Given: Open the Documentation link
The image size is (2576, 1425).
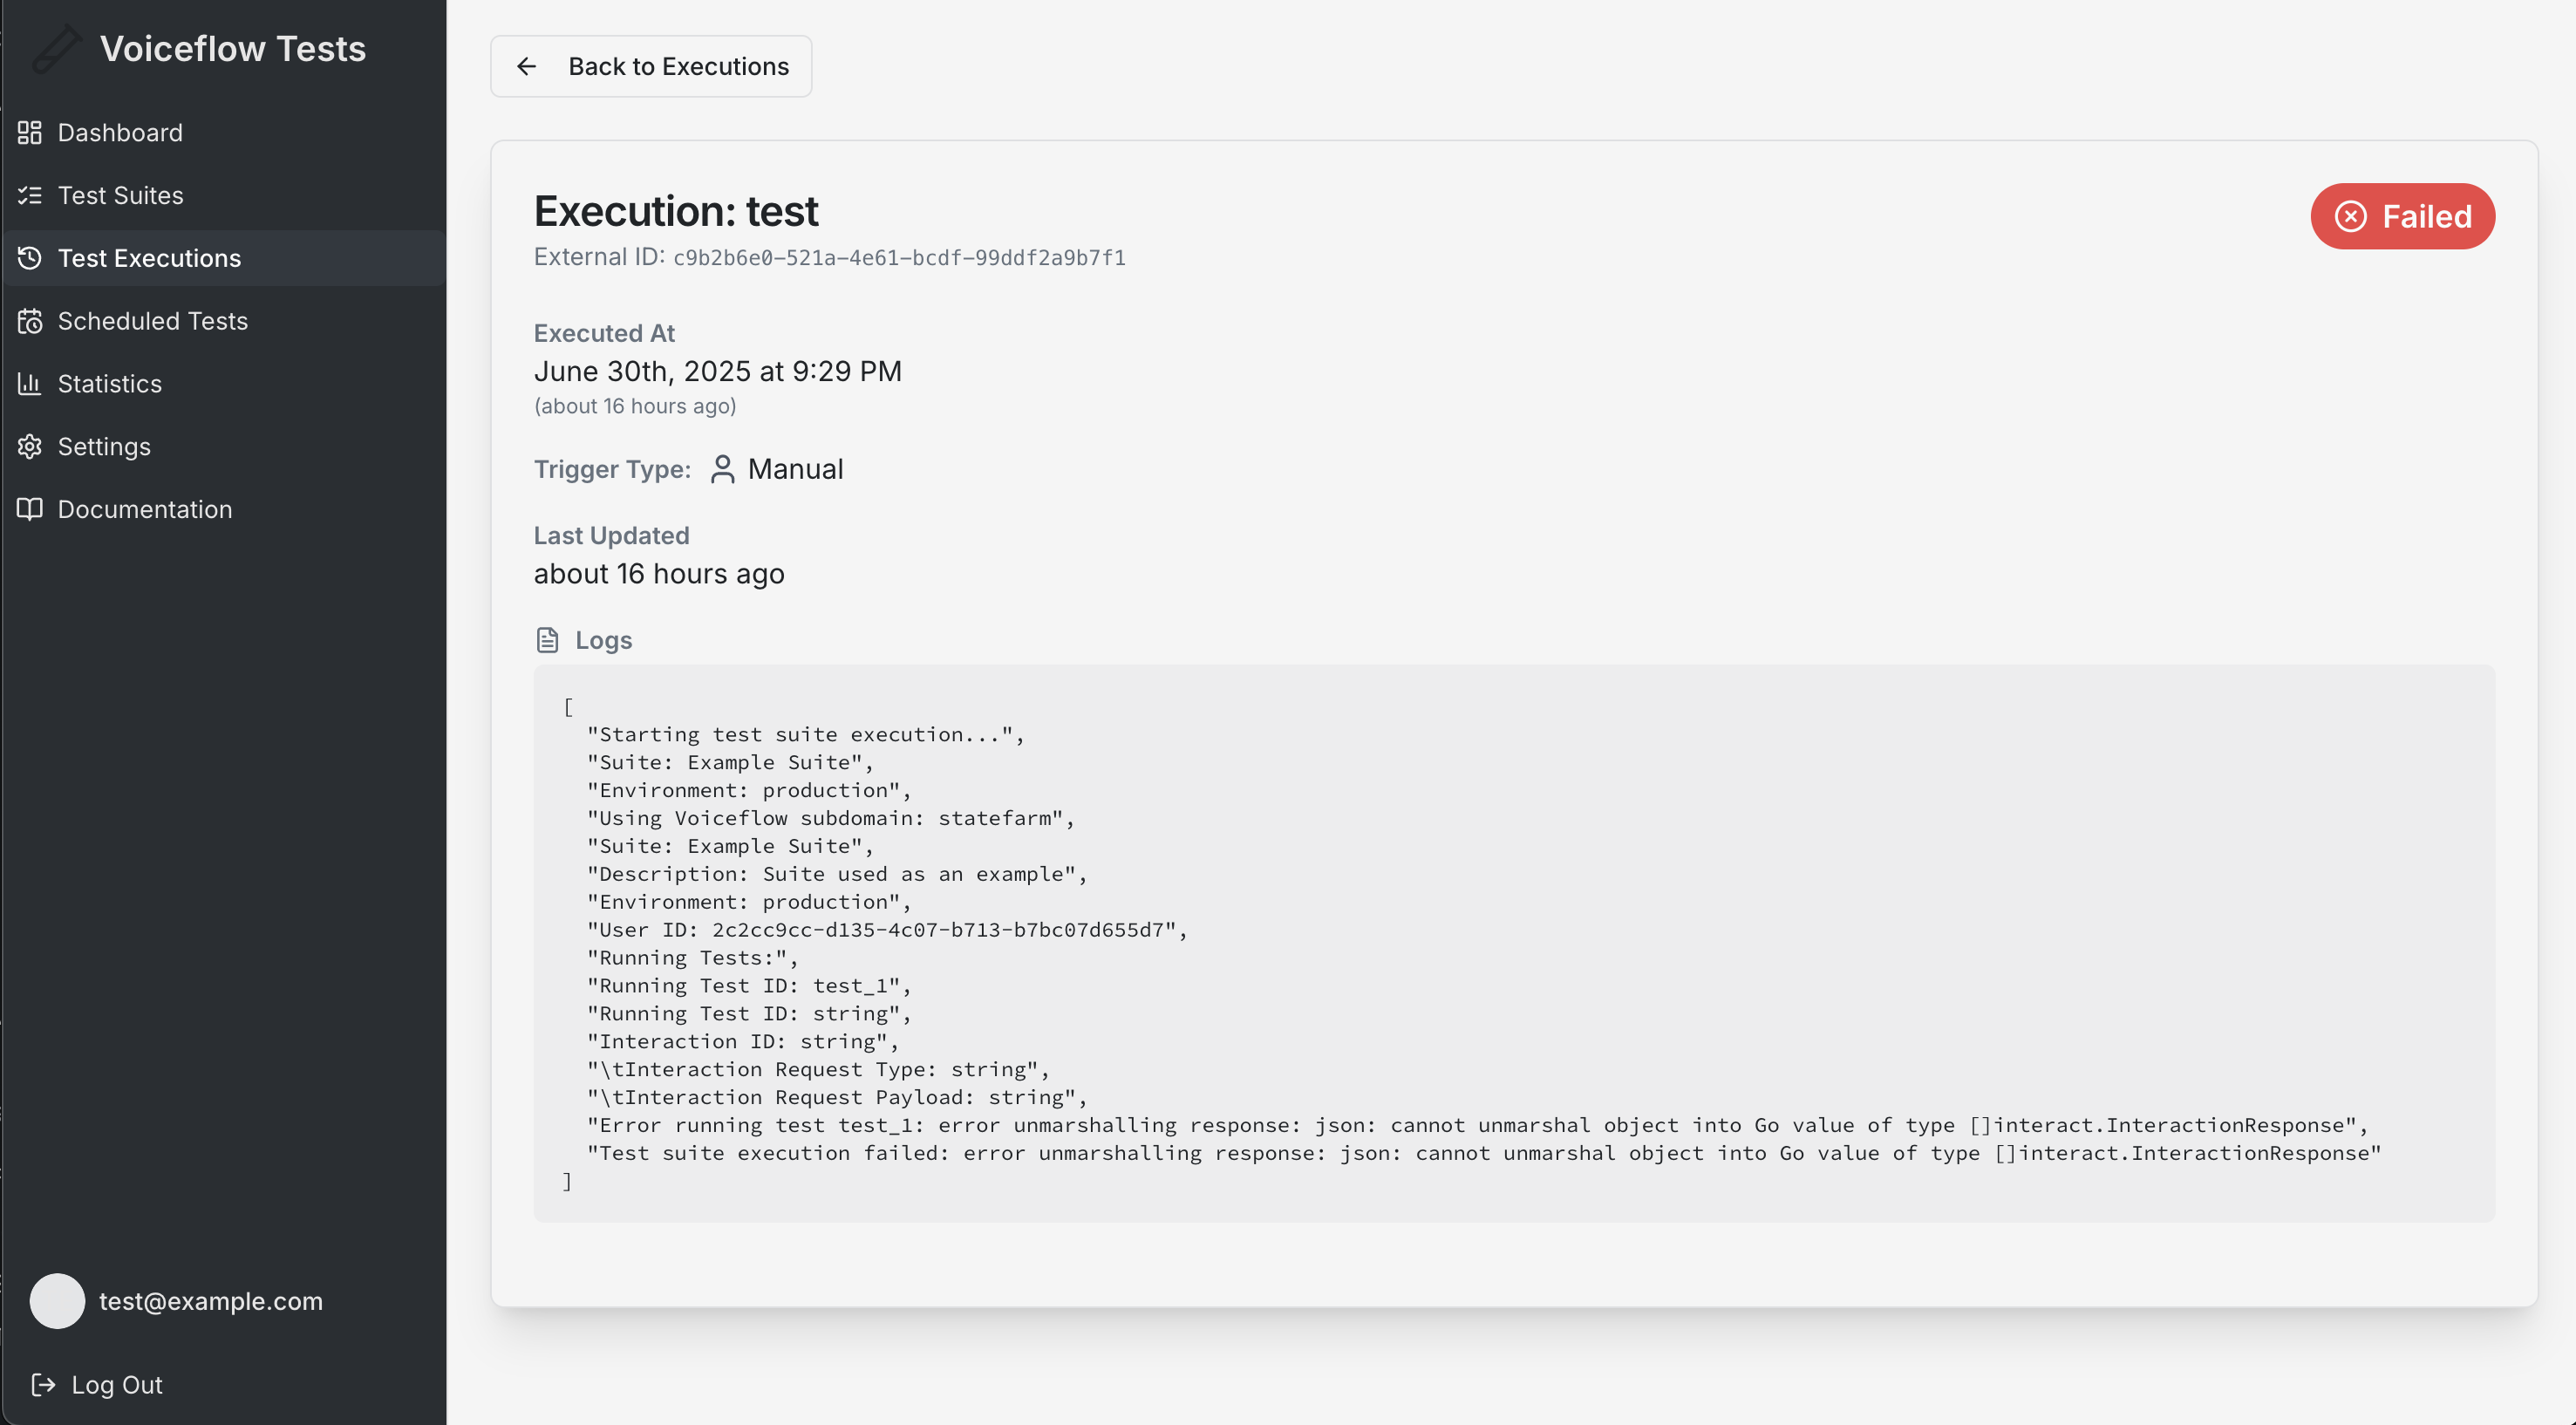Looking at the screenshot, I should (224, 509).
